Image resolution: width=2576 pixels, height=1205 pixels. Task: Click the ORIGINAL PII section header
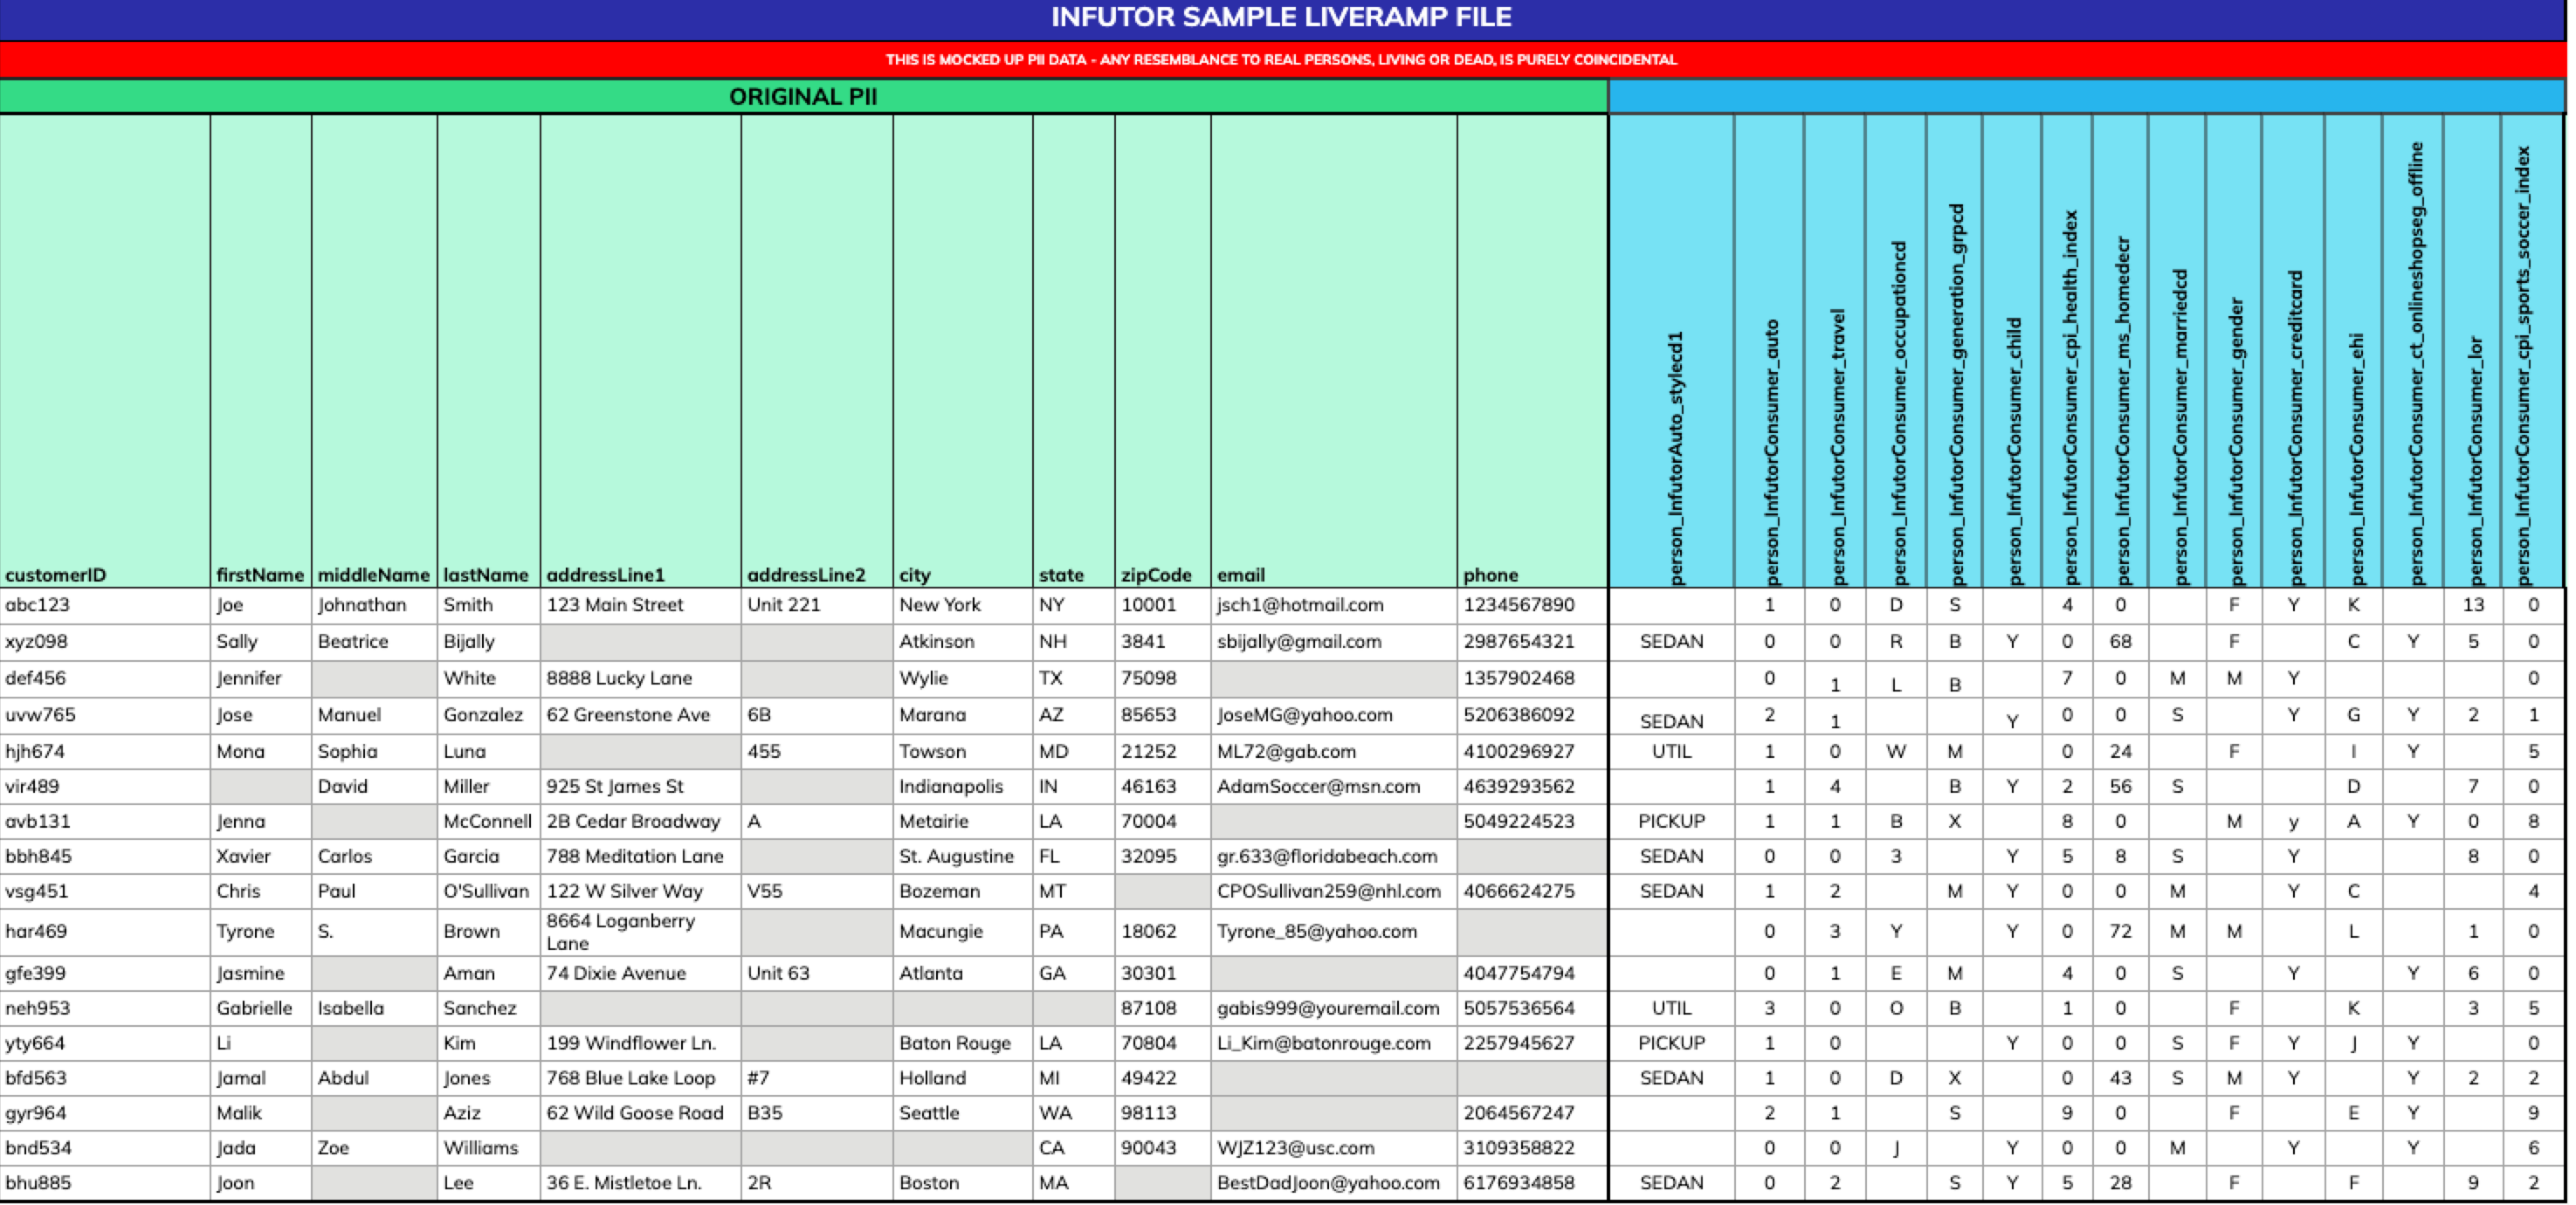click(x=803, y=97)
